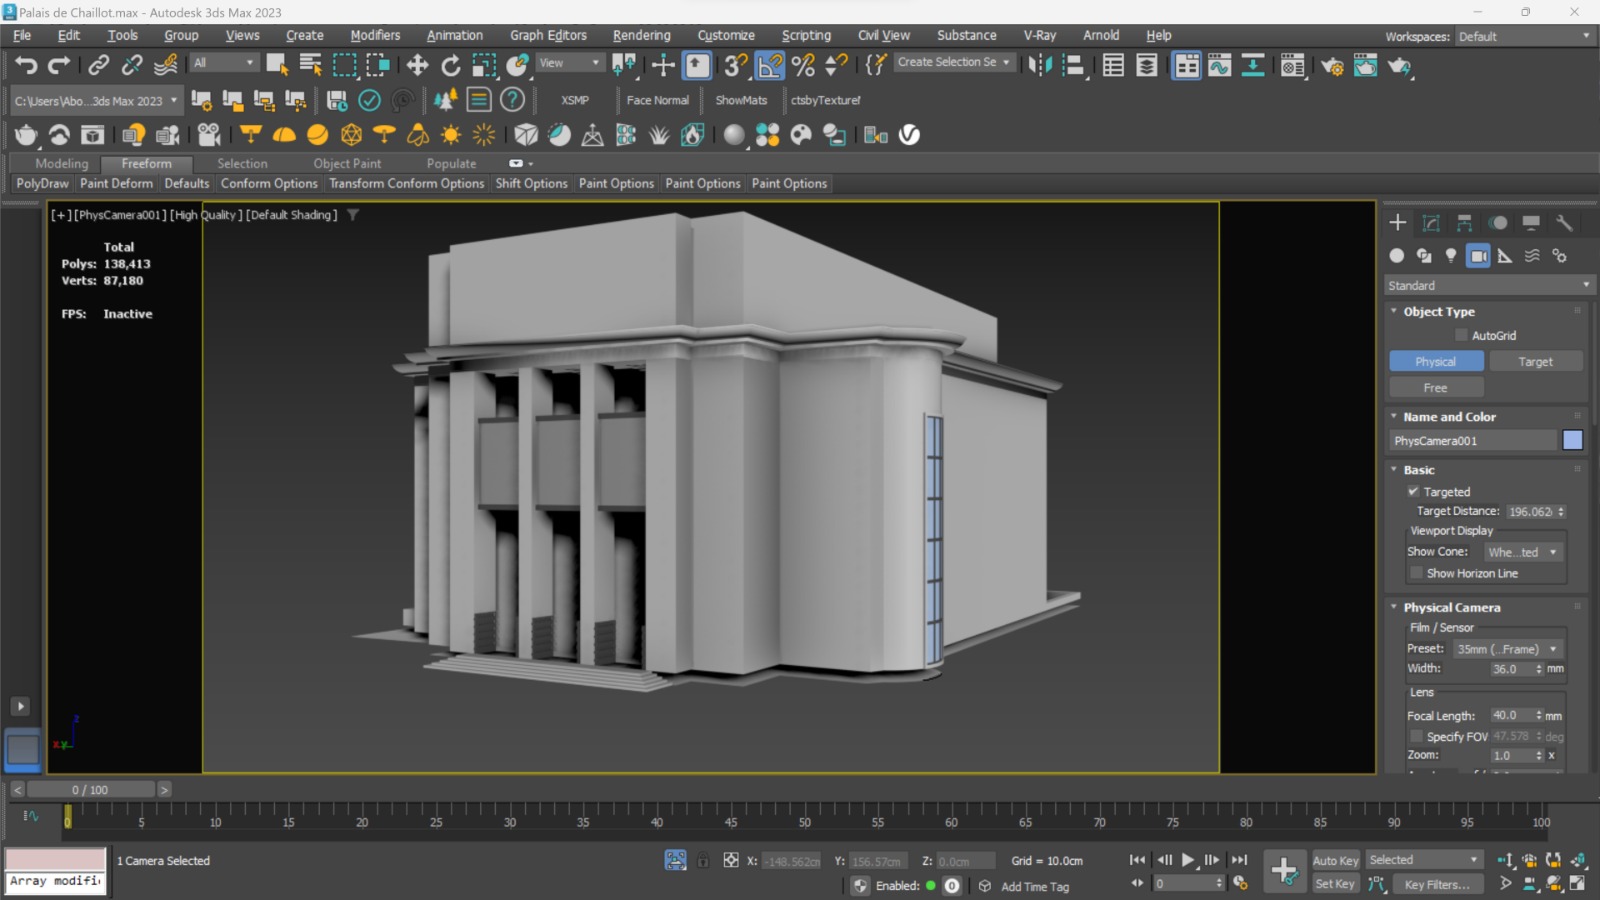
Task: Click the Undo arrow icon
Action: tap(26, 66)
